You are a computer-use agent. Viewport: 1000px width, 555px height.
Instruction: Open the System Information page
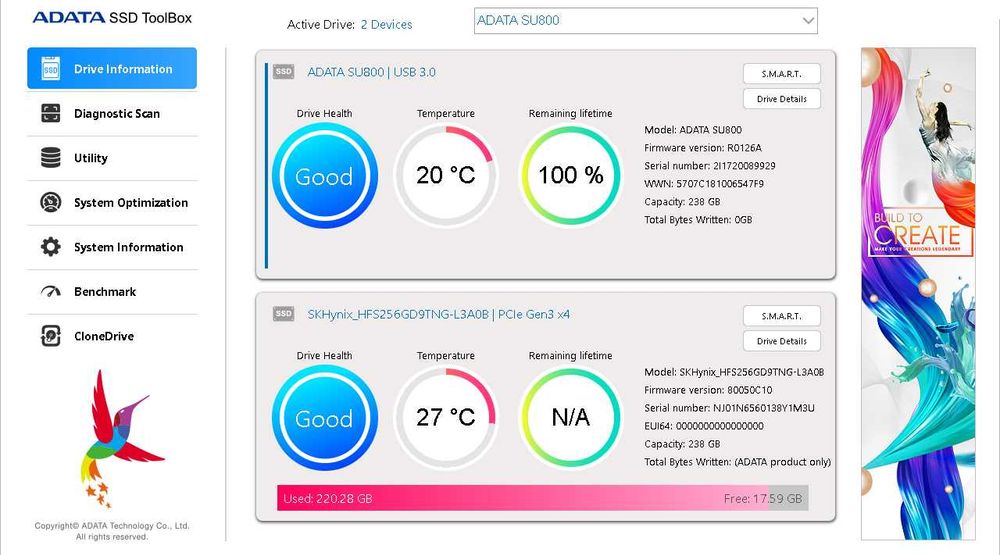click(x=112, y=248)
